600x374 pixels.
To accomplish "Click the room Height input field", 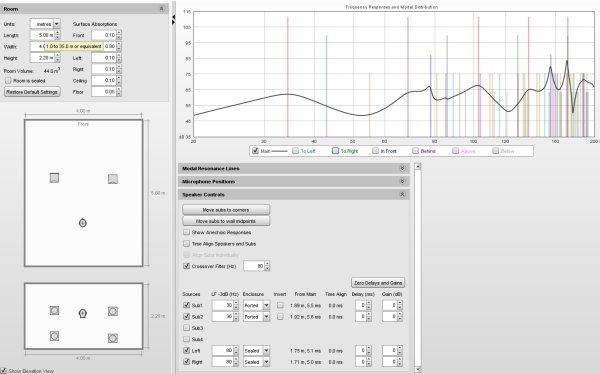I will click(x=42, y=58).
